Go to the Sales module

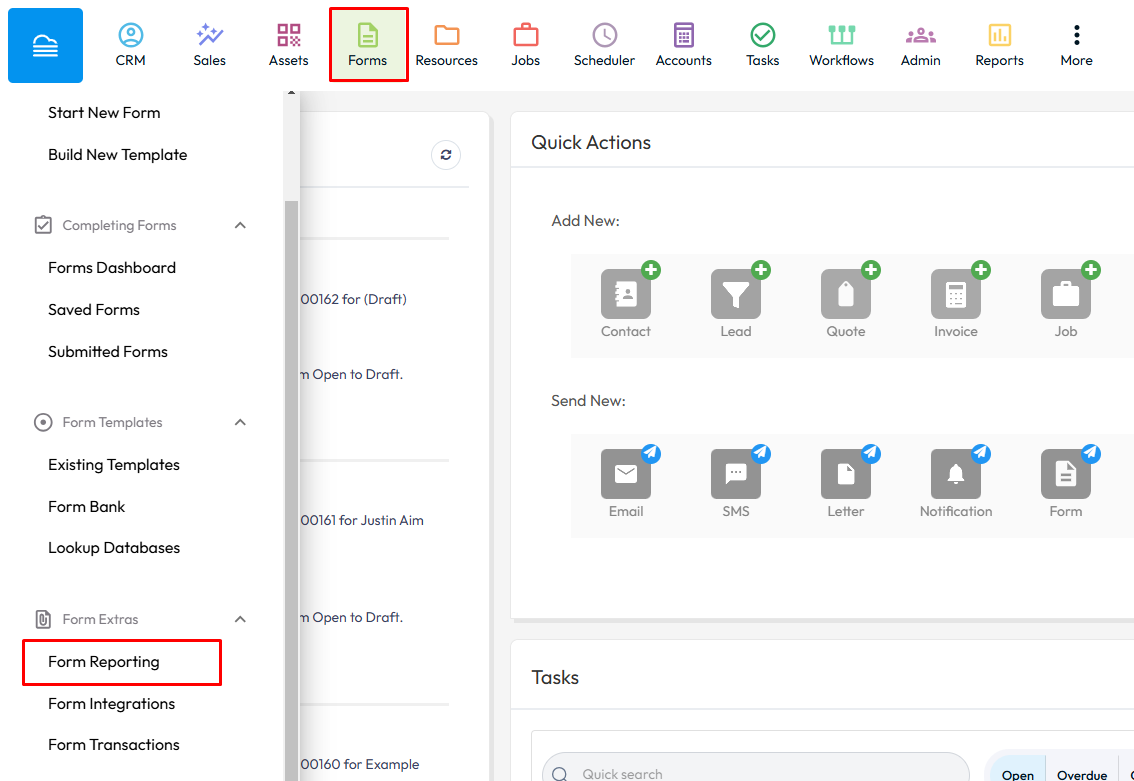(x=210, y=46)
